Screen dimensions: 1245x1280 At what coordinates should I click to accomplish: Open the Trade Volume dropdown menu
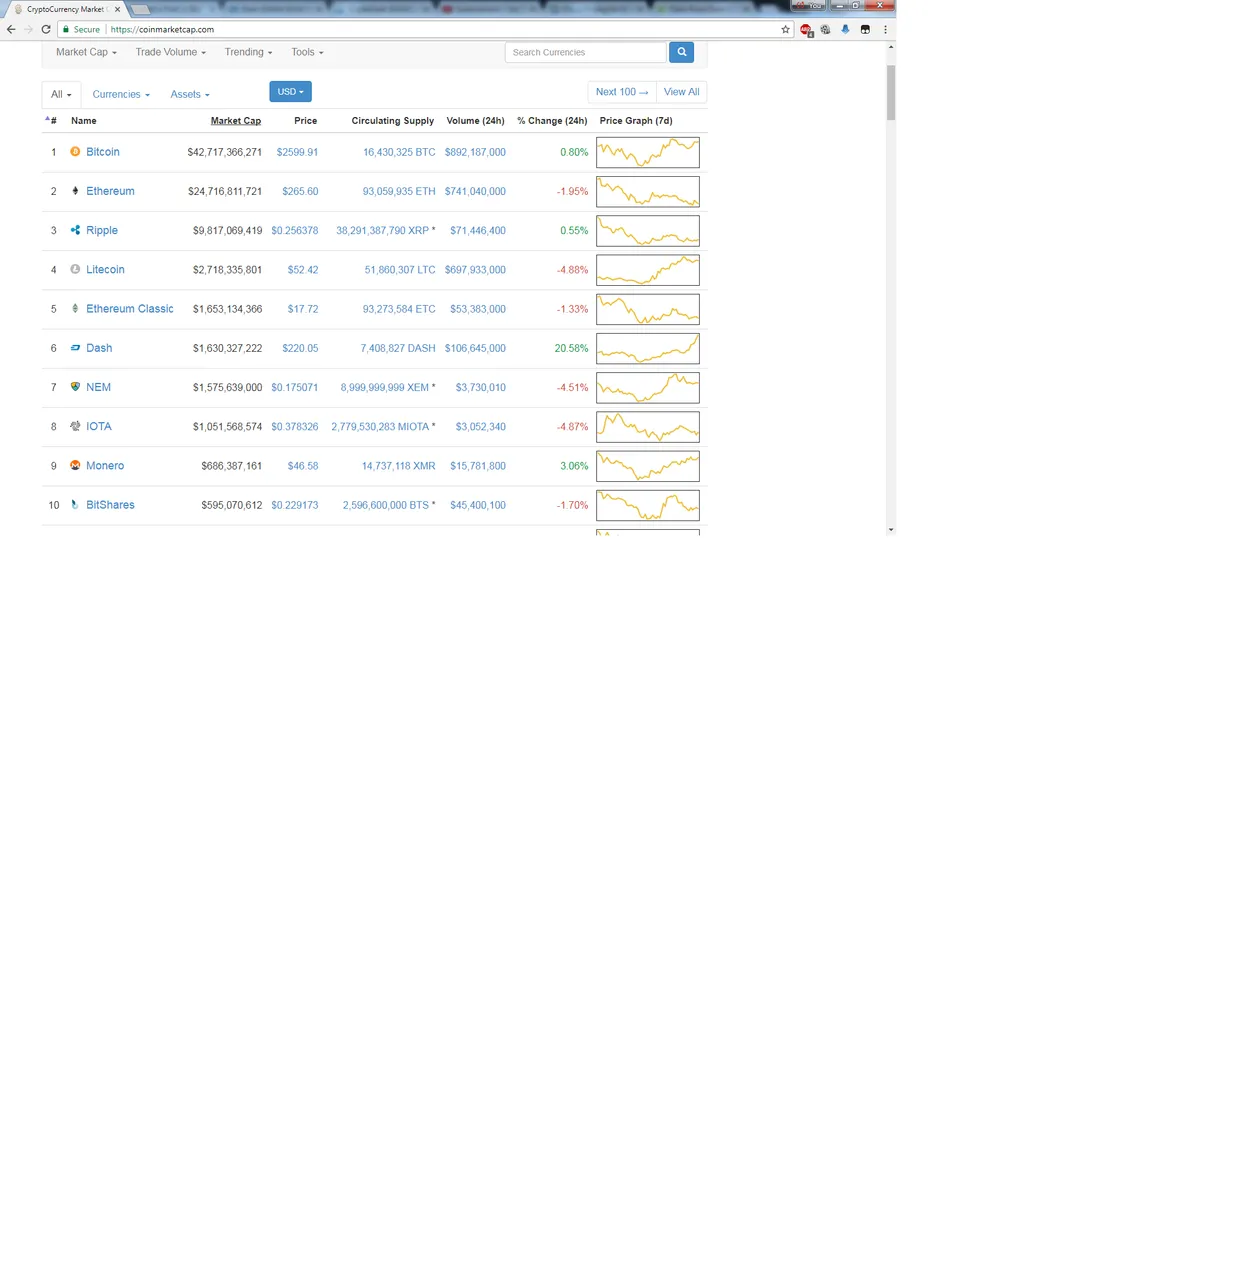[x=170, y=52]
